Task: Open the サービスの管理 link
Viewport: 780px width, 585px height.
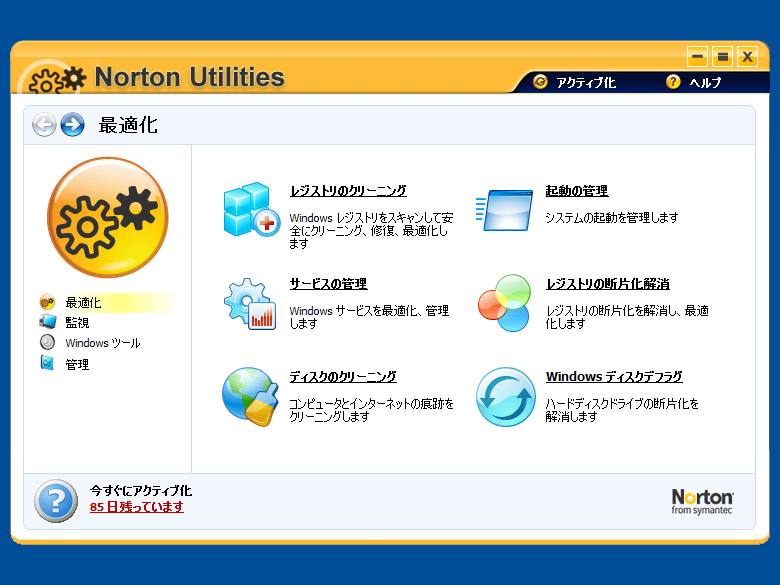Action: coord(328,284)
